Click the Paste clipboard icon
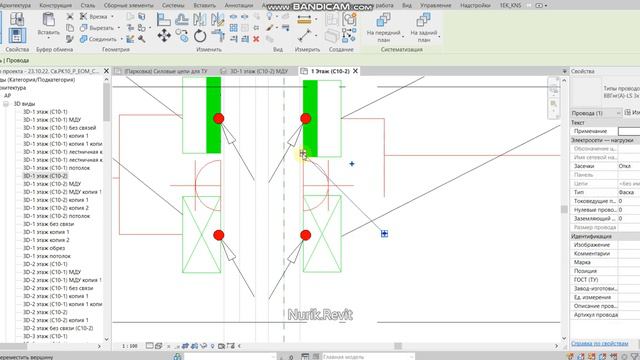 [49, 19]
